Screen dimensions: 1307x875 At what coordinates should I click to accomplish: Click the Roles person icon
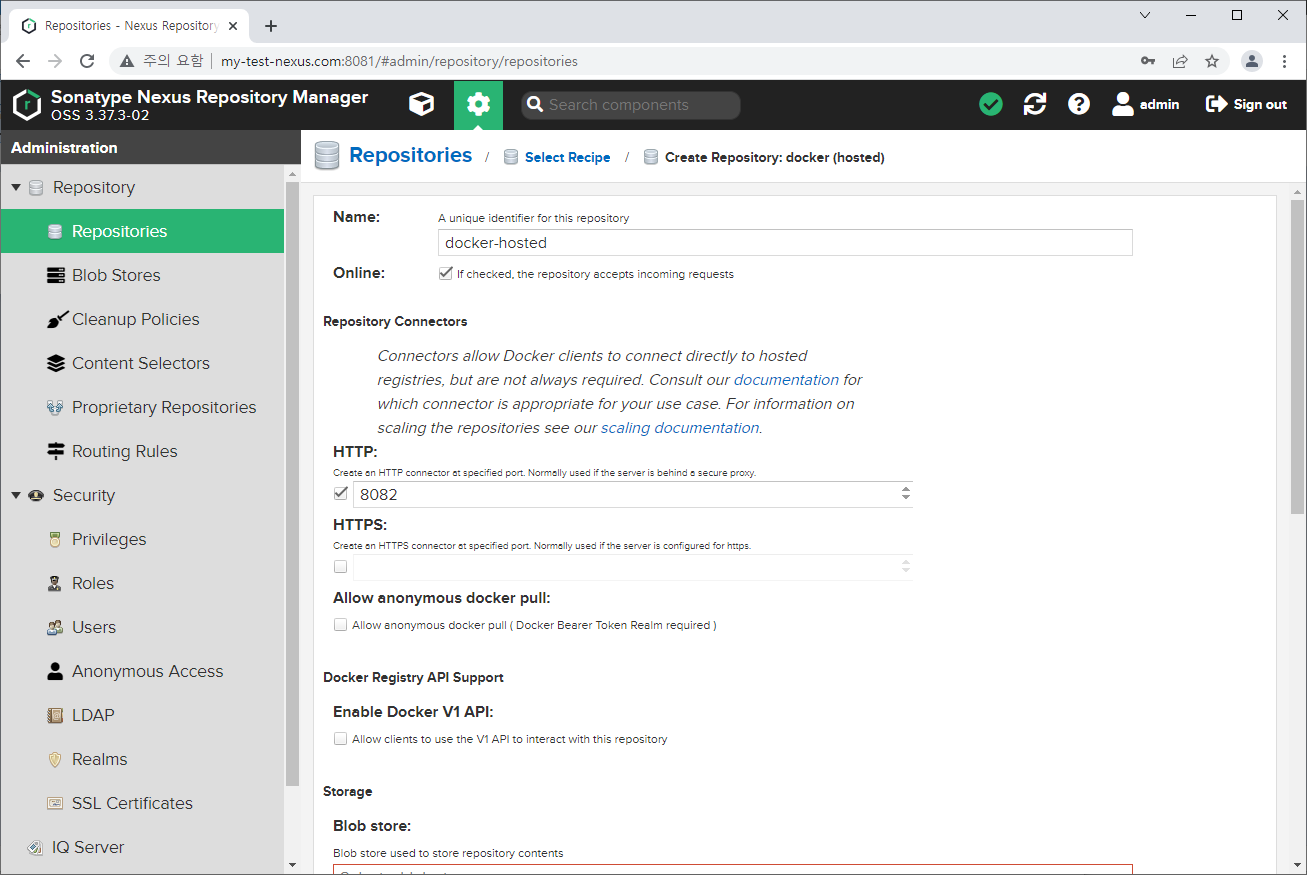(x=56, y=583)
